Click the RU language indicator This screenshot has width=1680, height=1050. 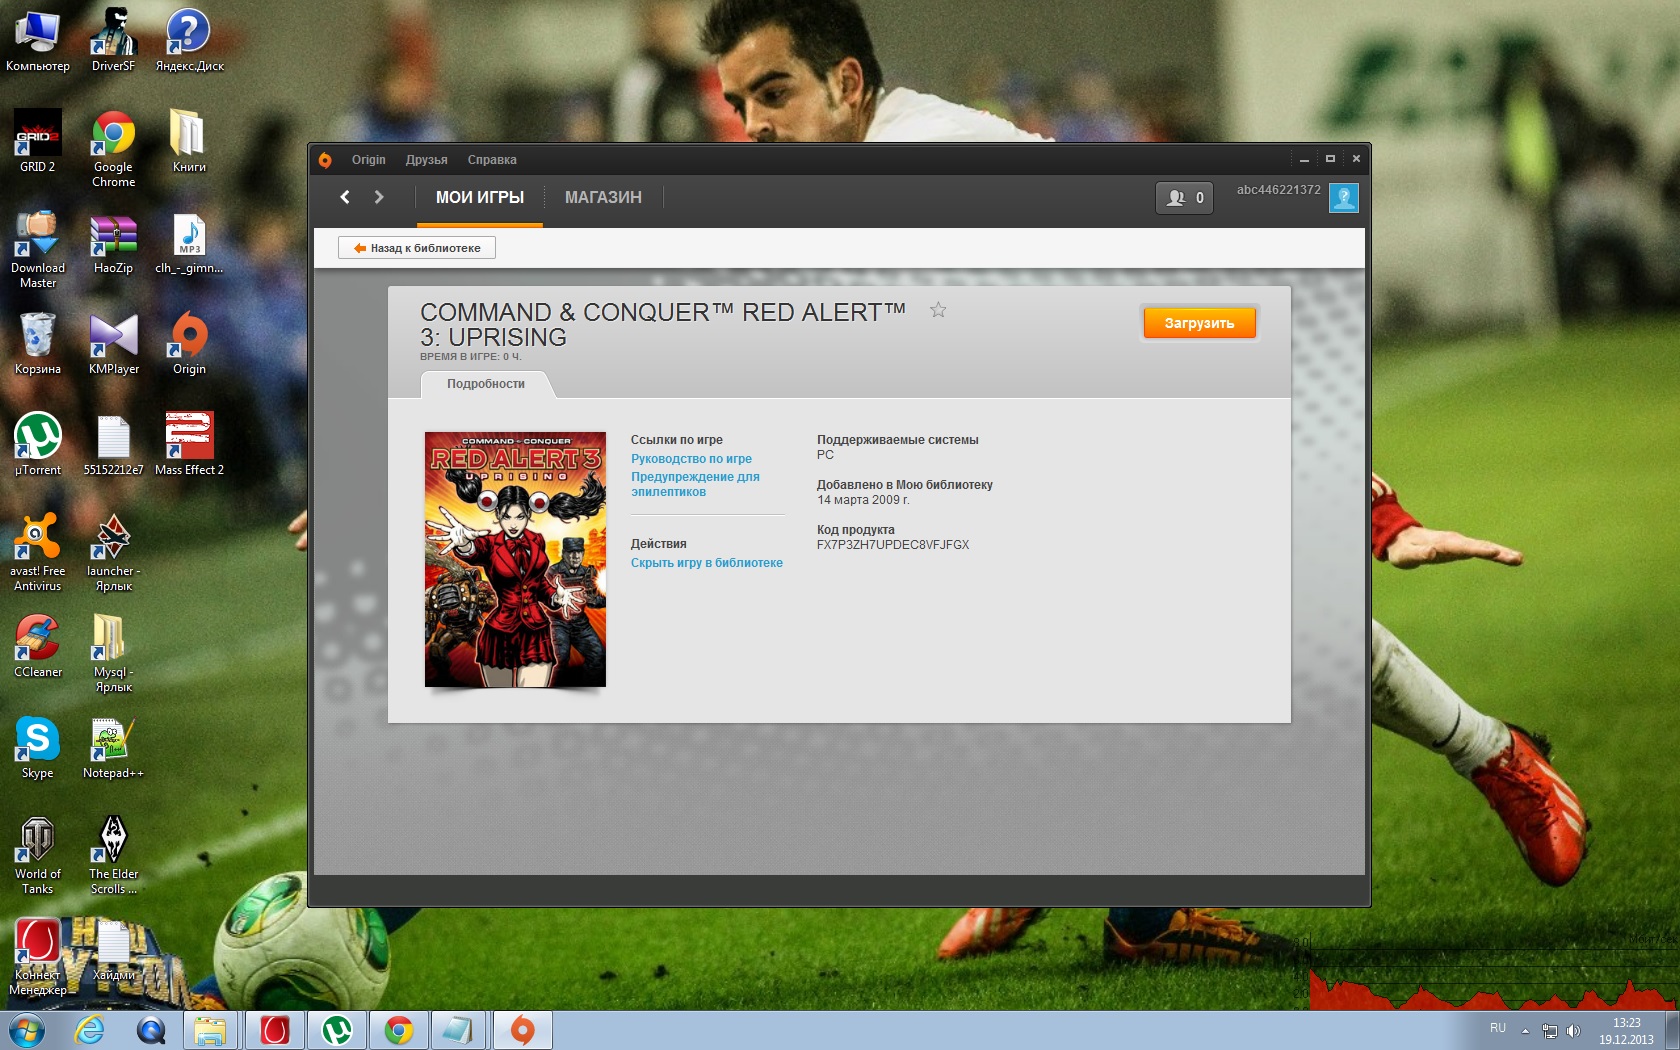click(x=1498, y=1028)
